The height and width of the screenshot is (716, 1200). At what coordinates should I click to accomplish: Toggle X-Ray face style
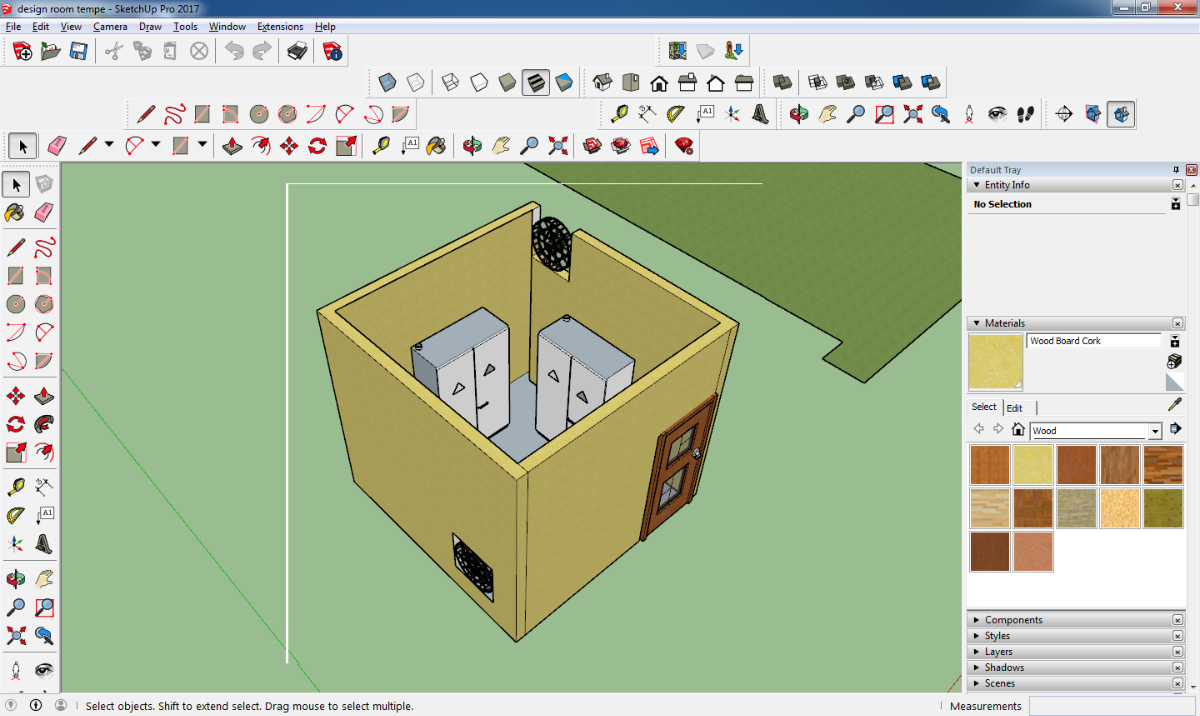(387, 82)
